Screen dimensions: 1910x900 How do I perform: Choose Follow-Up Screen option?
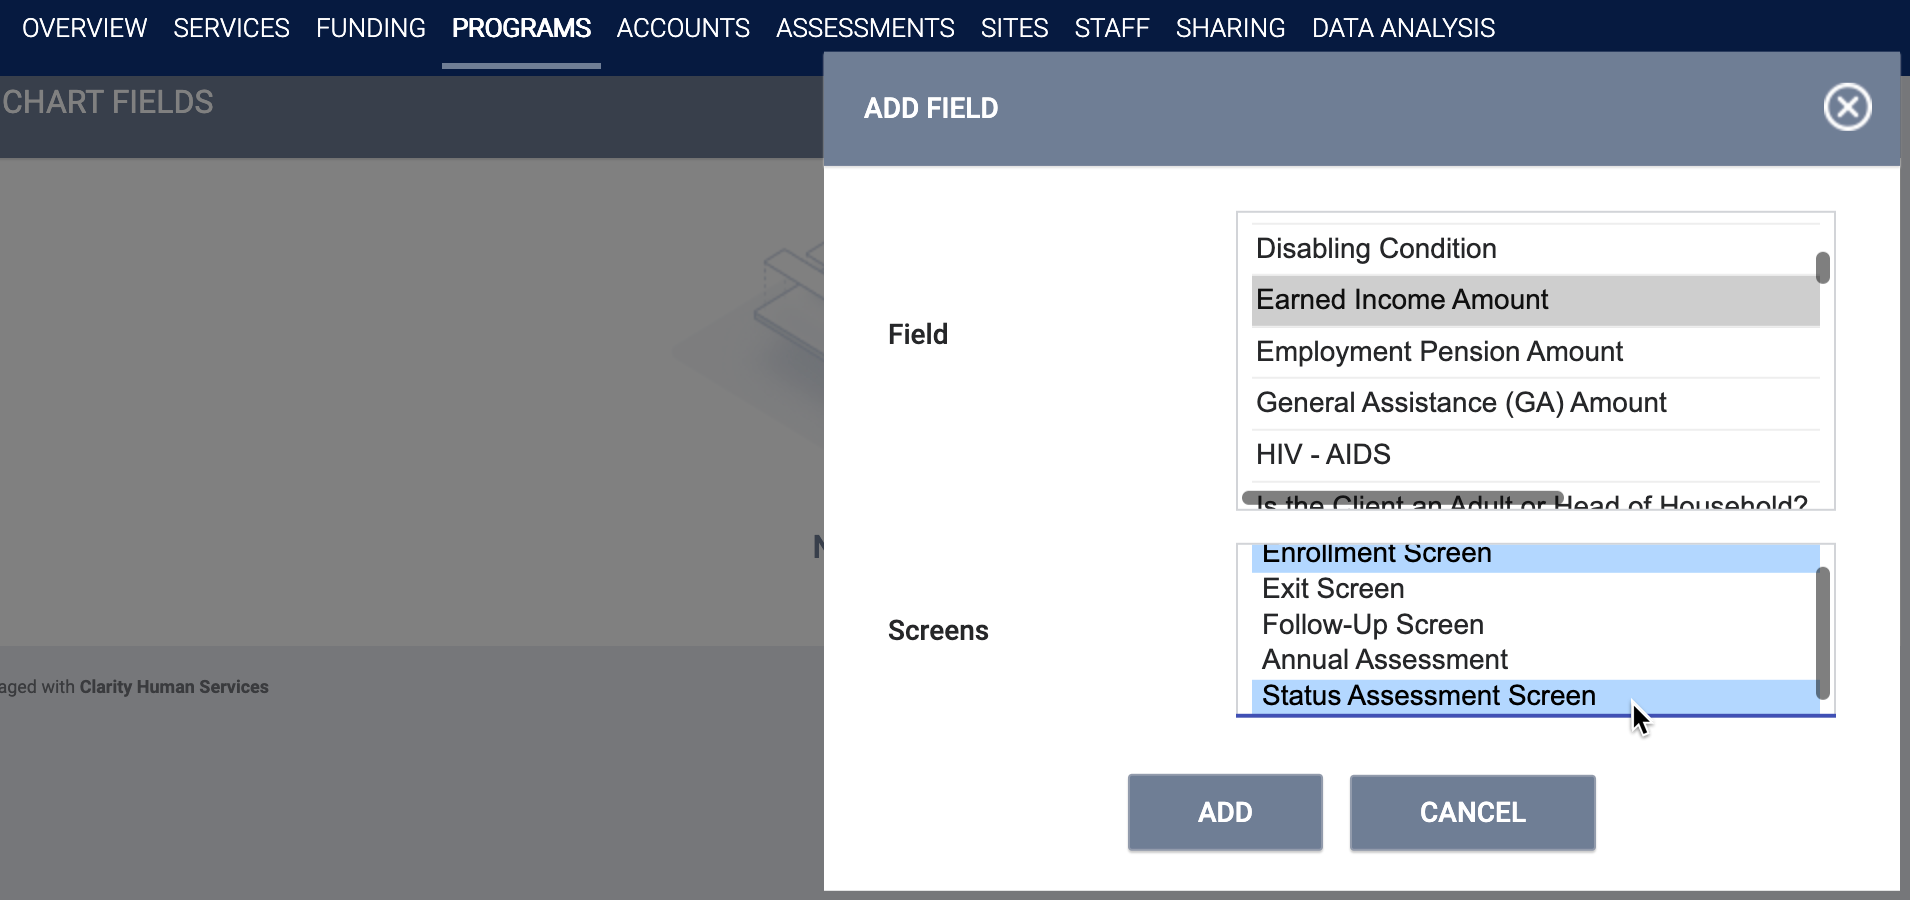pos(1535,625)
